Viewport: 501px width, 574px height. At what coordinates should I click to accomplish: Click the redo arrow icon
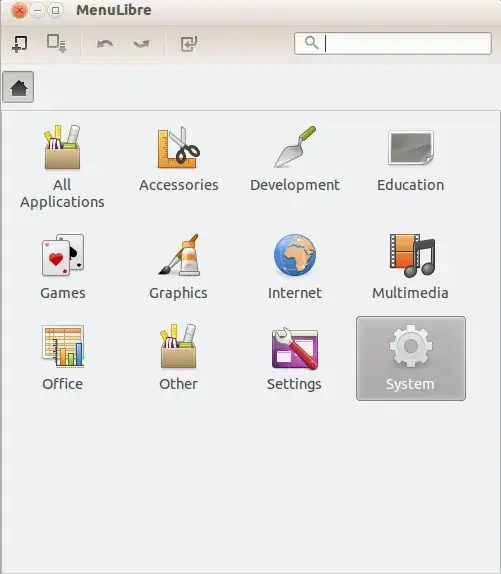tap(141, 44)
